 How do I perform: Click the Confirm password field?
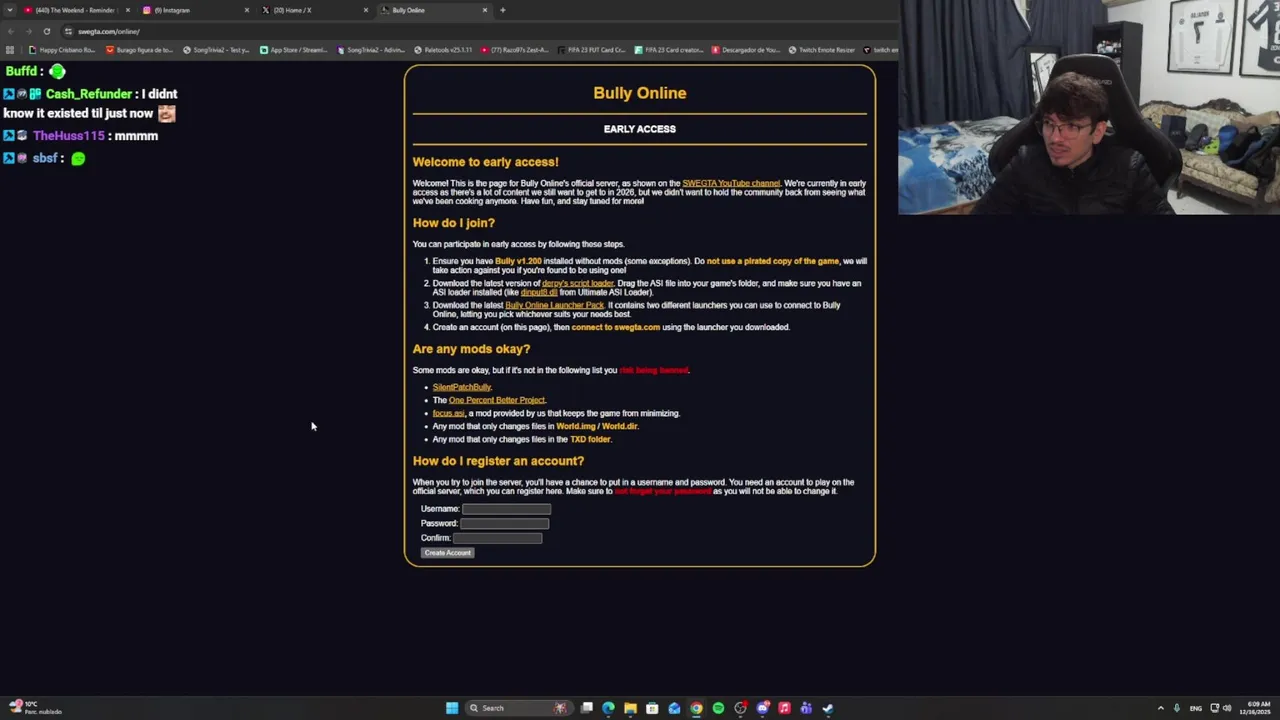[x=498, y=538]
